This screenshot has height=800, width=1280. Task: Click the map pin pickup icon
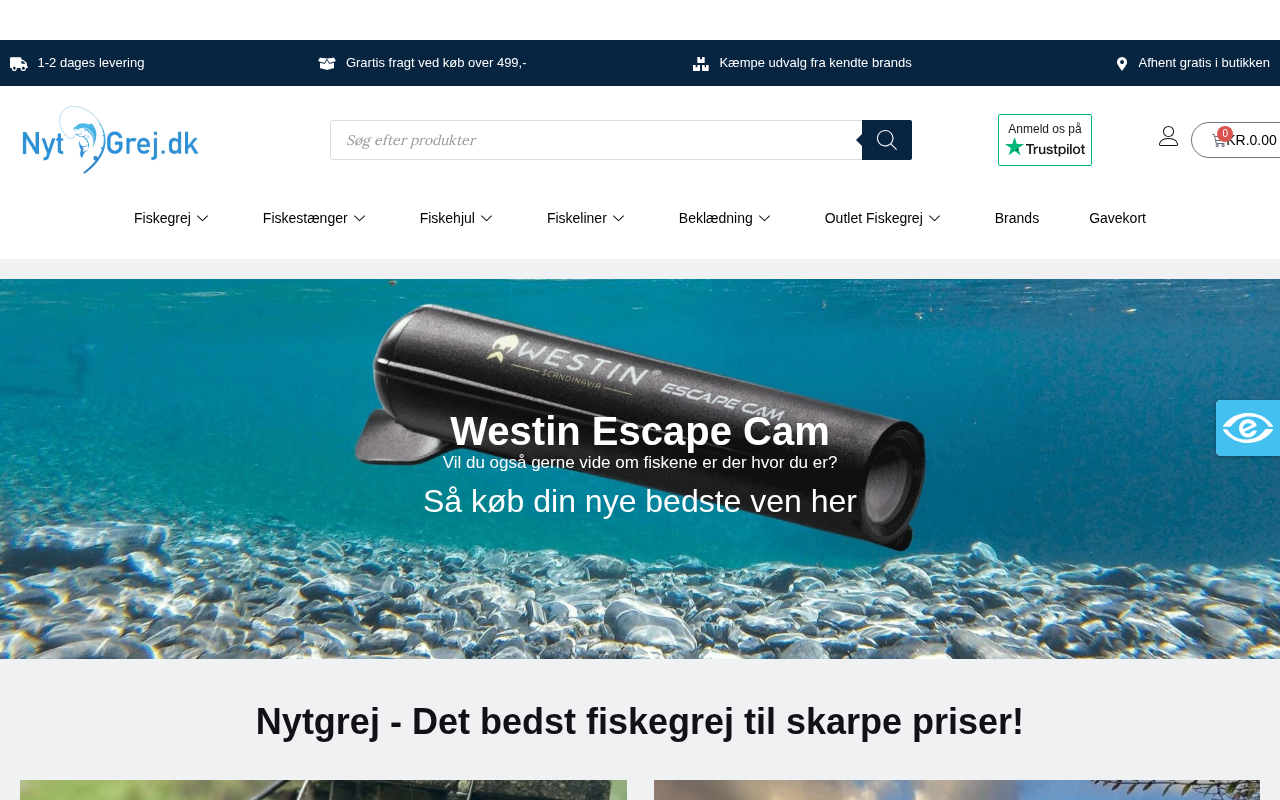(1122, 64)
